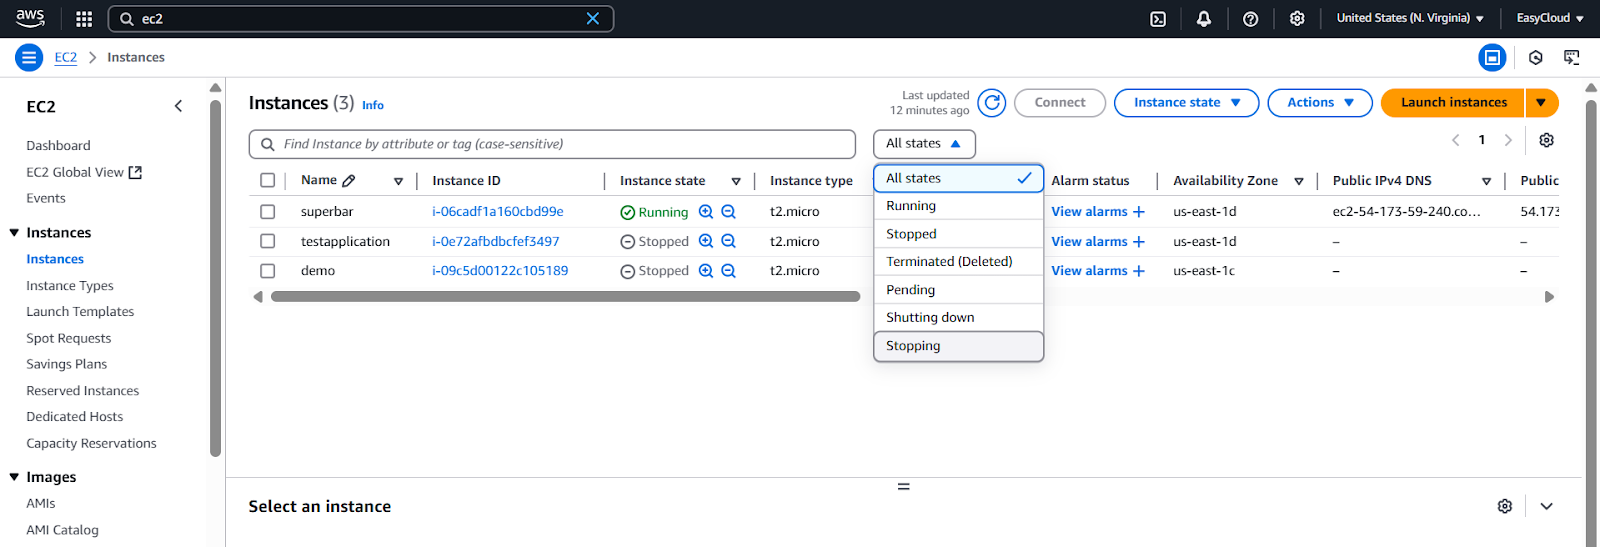The height and width of the screenshot is (547, 1600).
Task: Click the sidebar vertical scrollbar
Action: pyautogui.click(x=216, y=278)
